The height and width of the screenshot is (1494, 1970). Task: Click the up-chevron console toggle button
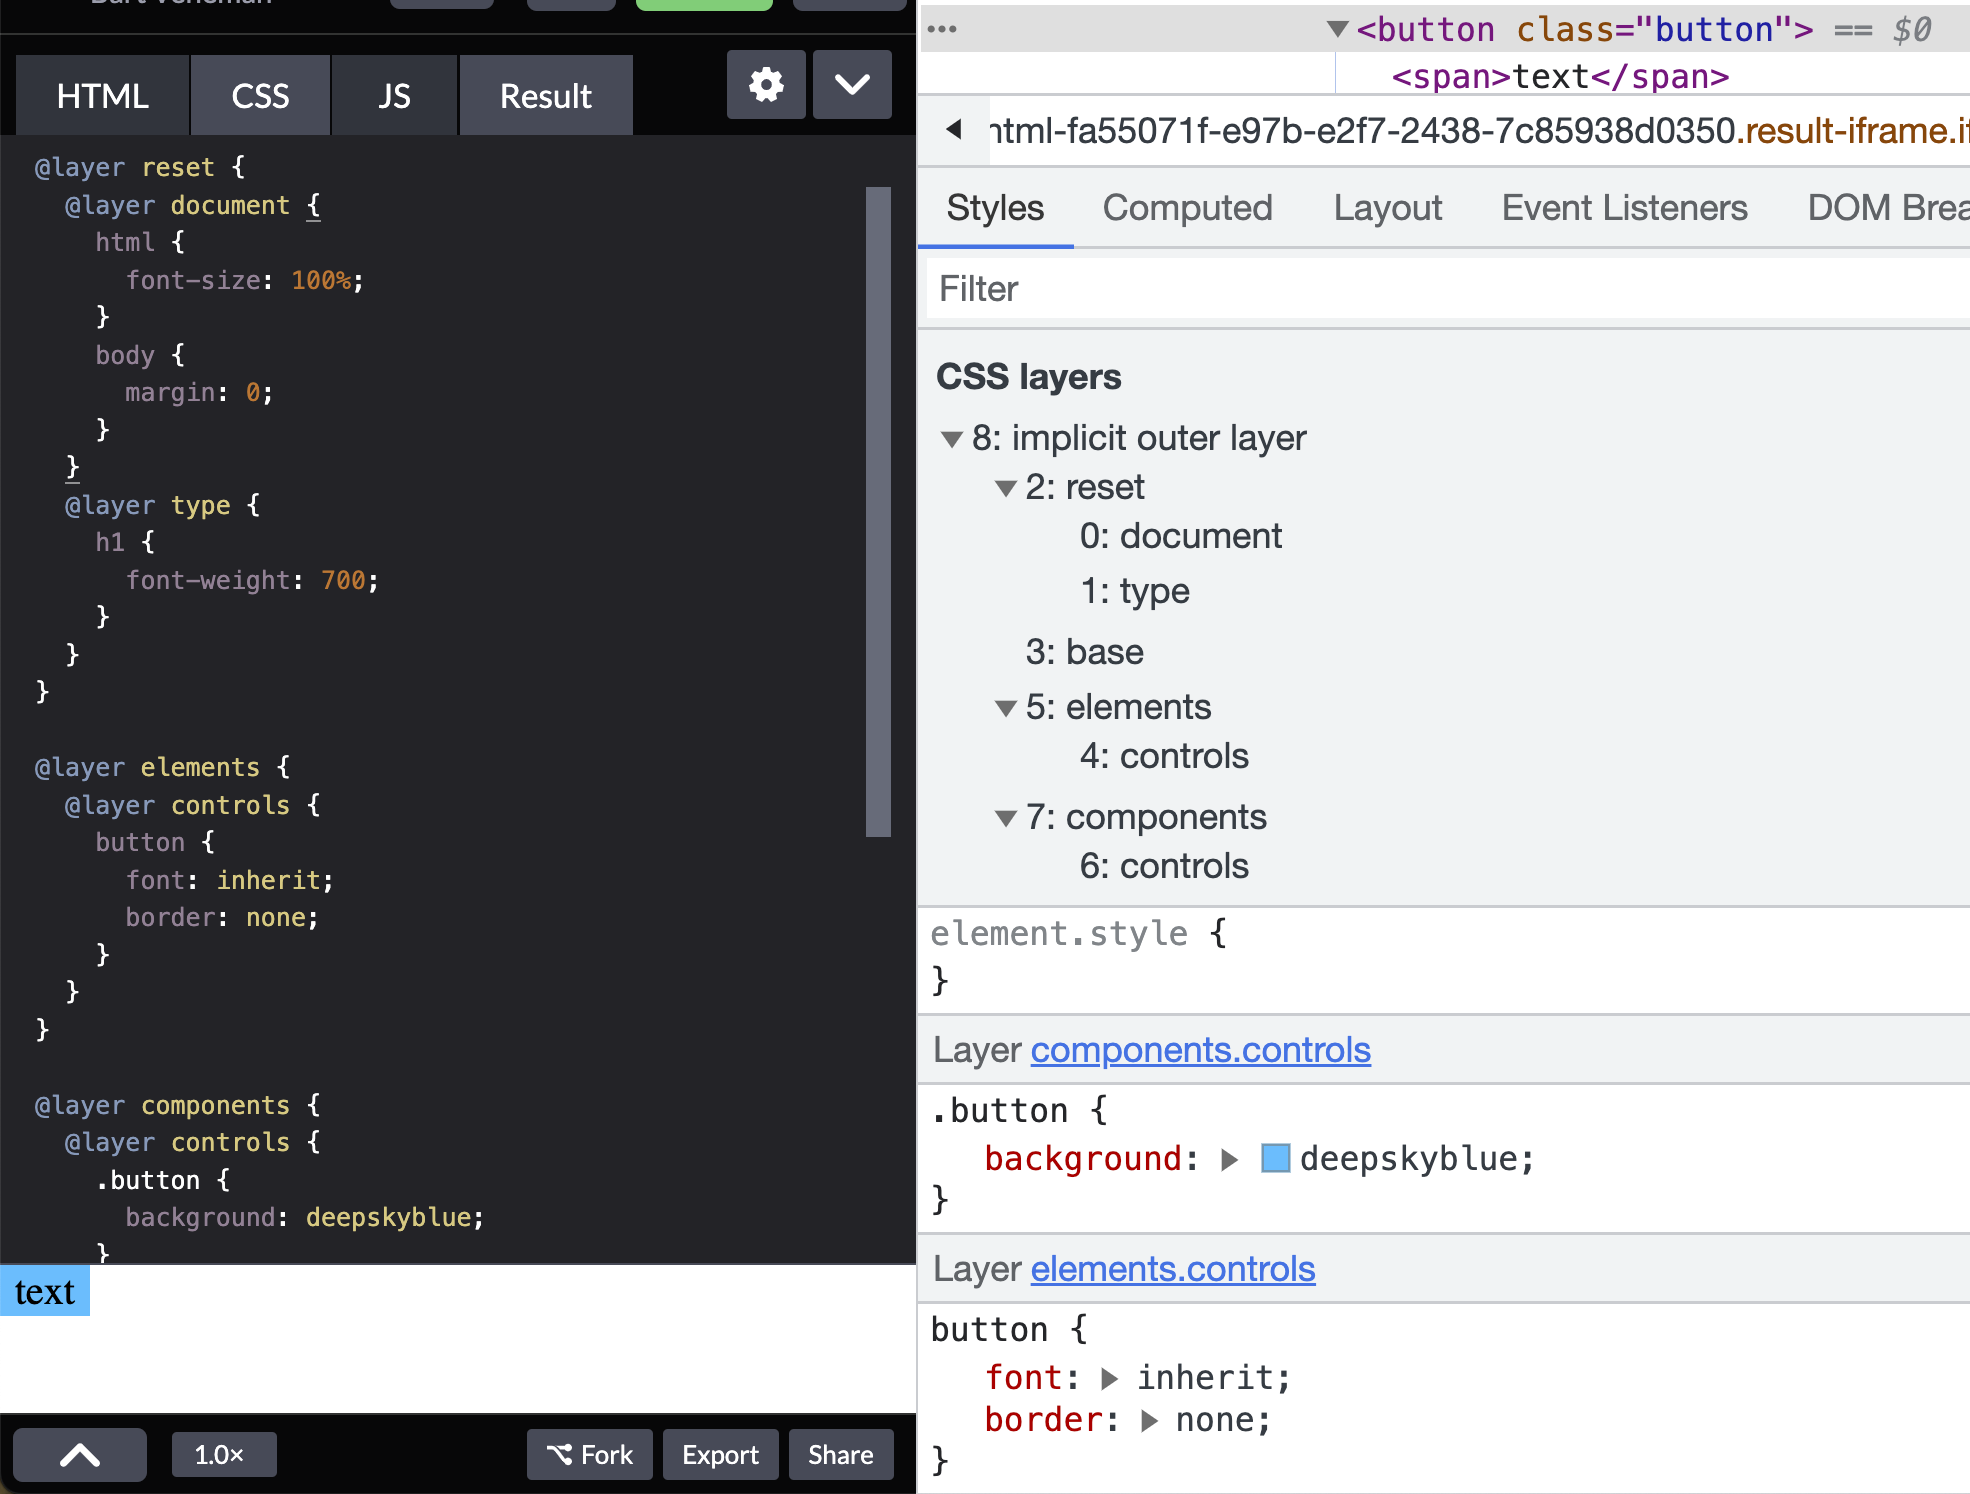[80, 1455]
